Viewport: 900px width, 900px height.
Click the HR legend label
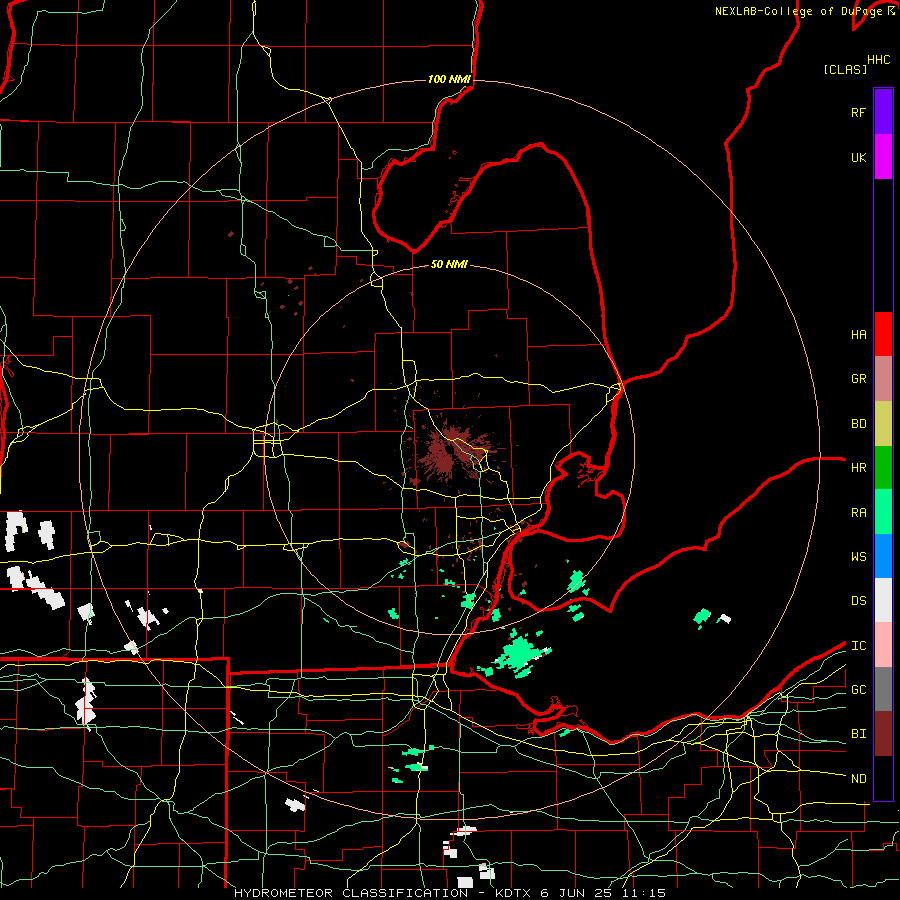858,468
